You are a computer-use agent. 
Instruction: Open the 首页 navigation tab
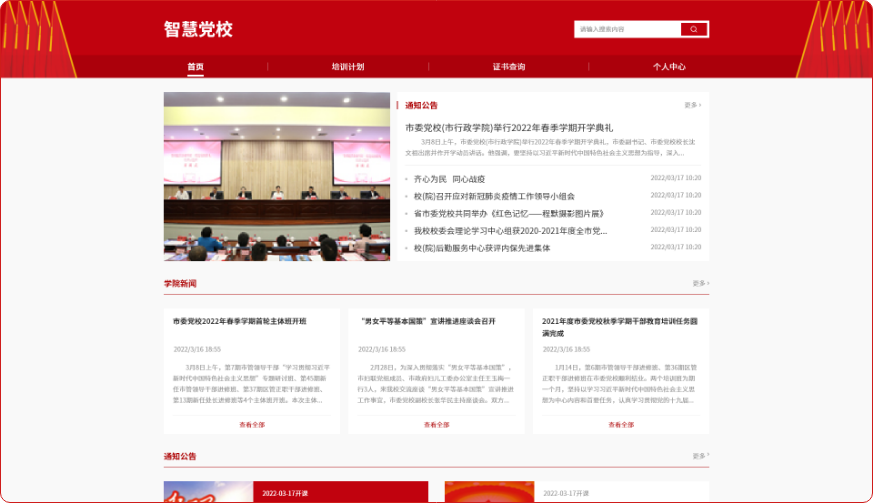click(195, 66)
